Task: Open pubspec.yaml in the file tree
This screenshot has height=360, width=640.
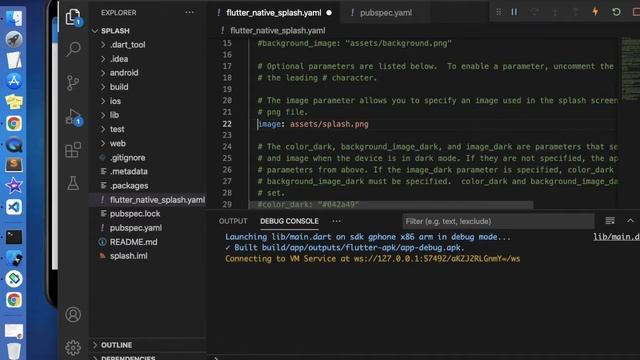Action: (136, 228)
